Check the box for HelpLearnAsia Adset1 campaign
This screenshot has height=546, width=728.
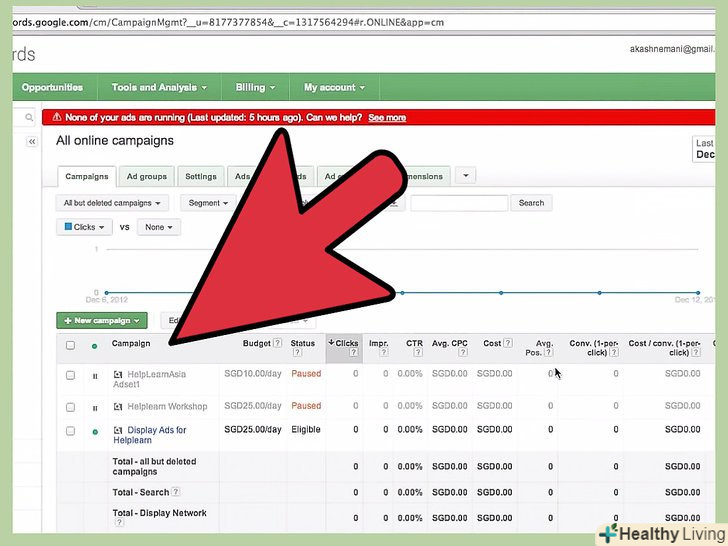[x=70, y=376]
